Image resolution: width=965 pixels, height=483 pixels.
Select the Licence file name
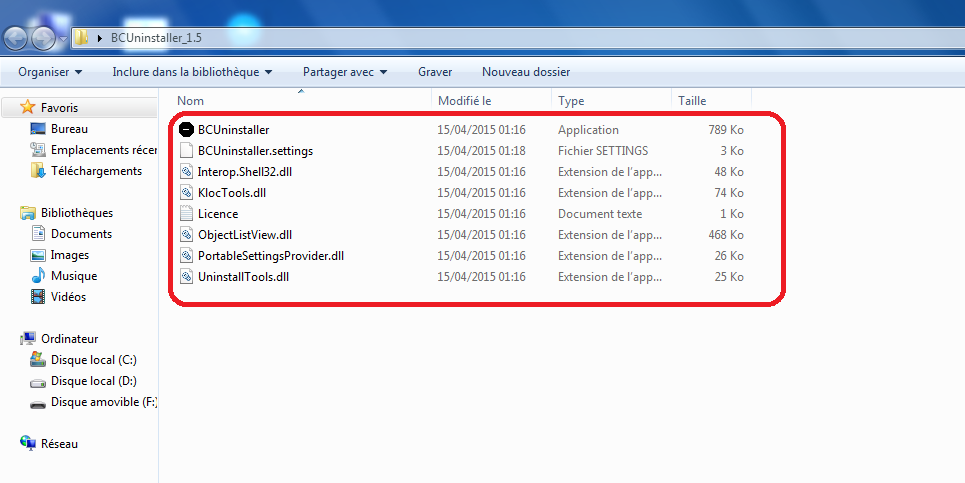218,214
